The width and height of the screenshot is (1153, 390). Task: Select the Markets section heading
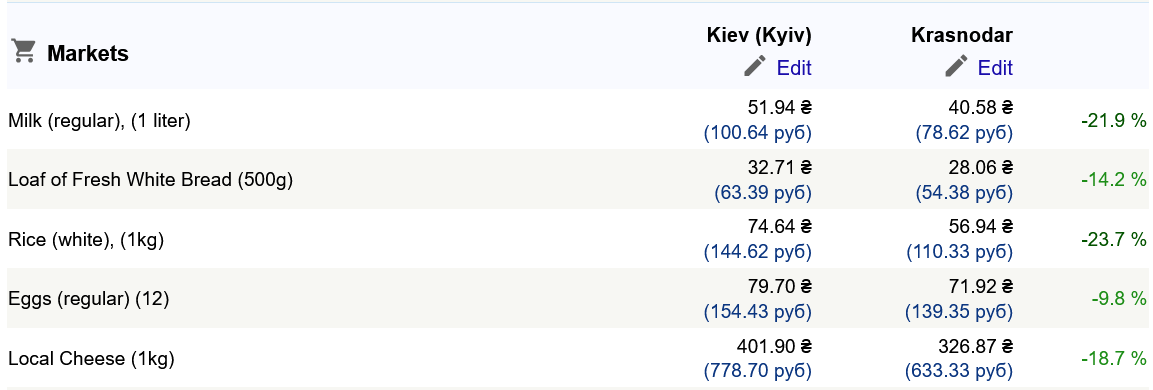[x=88, y=54]
